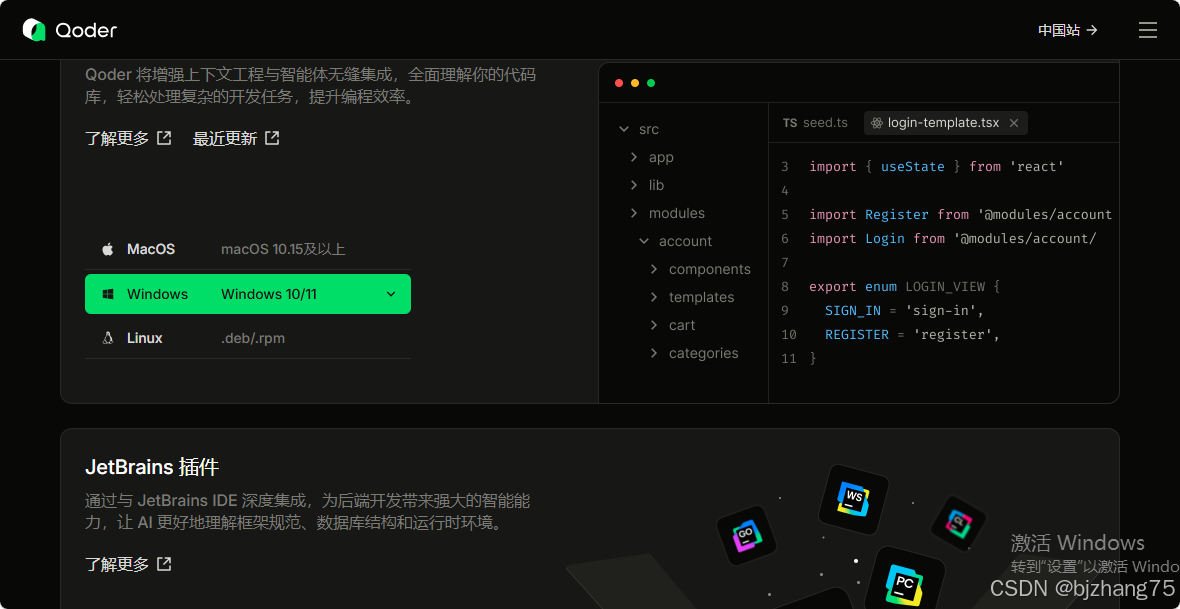Open 了解更多 link under JetBrains 插件

[x=129, y=564]
